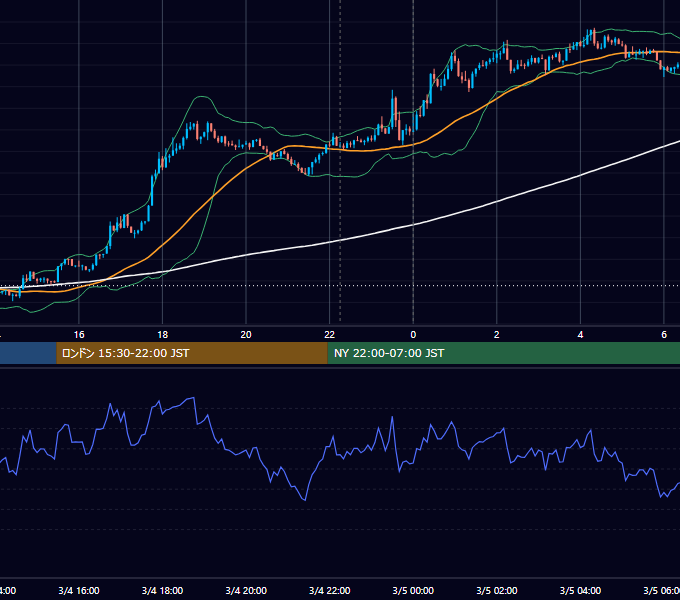Screen dimensions: 680x600
Task: Click the 3/4 16:00 time label
Action: click(x=79, y=590)
